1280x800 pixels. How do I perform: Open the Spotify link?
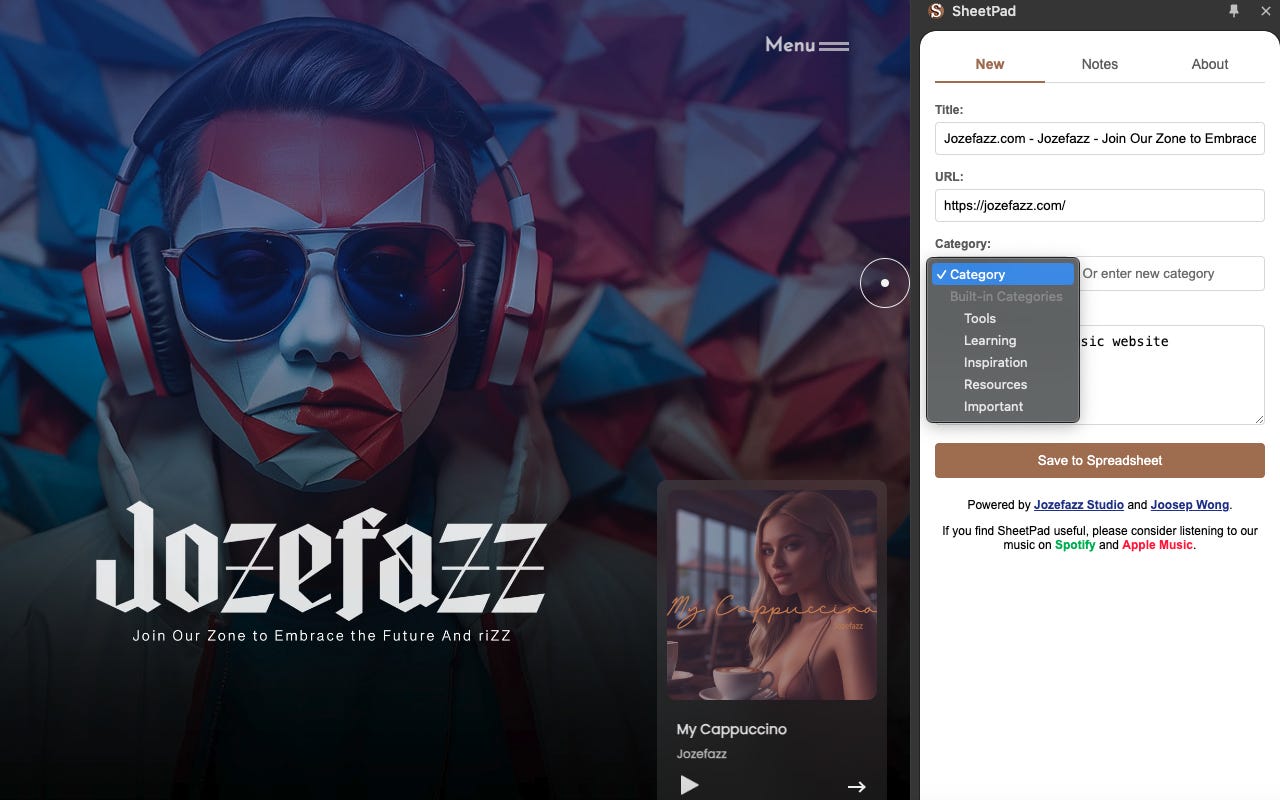pos(1075,545)
